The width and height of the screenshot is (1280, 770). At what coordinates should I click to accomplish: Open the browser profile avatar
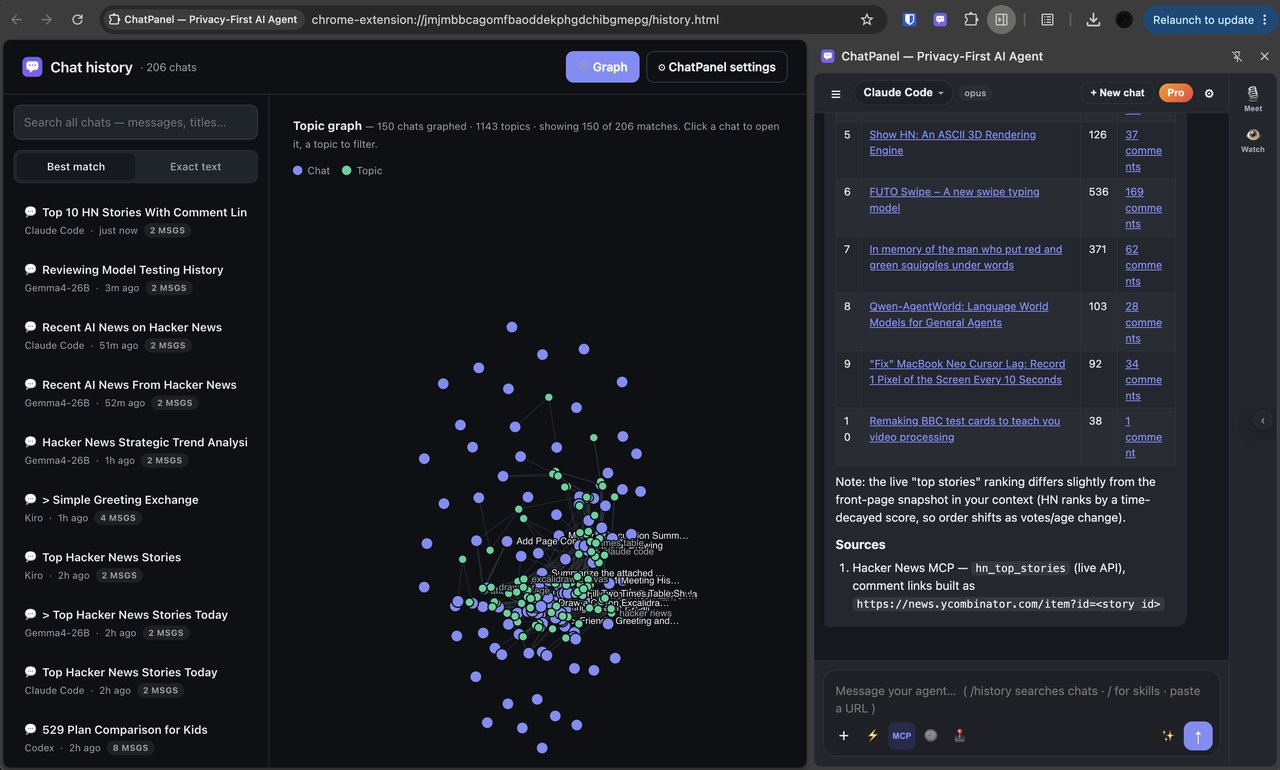click(x=1124, y=19)
